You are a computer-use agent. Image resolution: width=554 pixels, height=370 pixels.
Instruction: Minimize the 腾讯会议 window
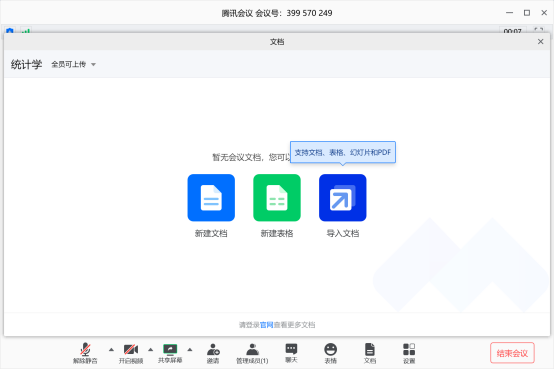[509, 13]
